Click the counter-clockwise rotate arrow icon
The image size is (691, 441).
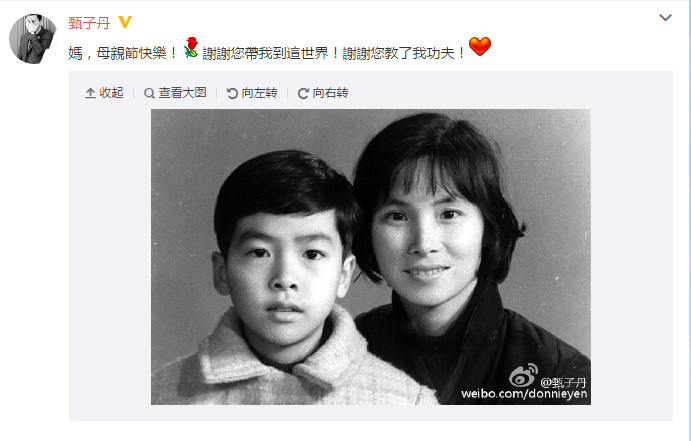point(232,93)
